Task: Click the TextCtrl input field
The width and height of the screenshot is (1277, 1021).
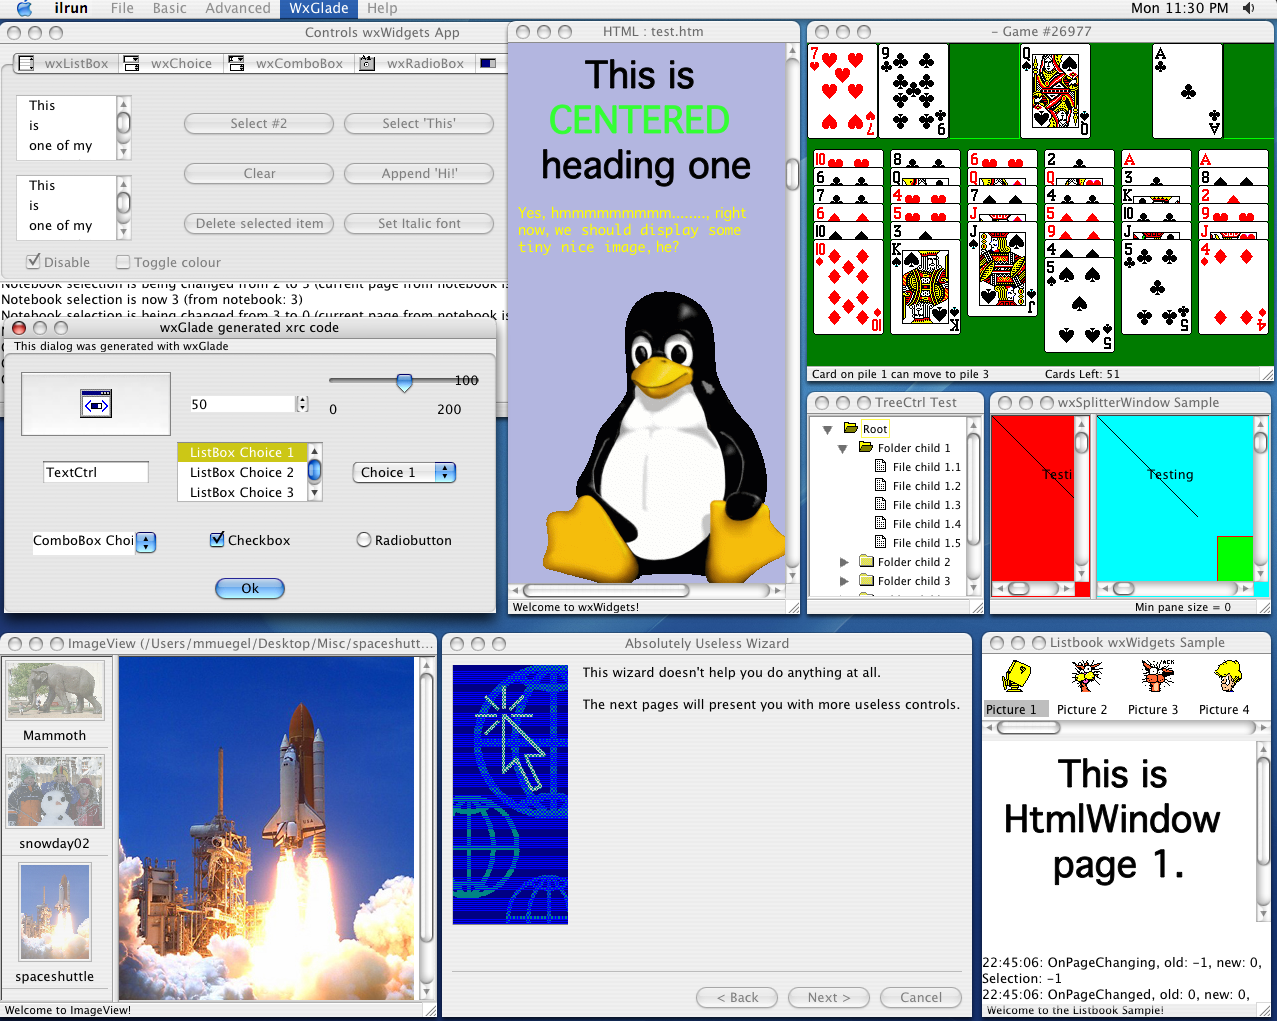Action: tap(96, 472)
